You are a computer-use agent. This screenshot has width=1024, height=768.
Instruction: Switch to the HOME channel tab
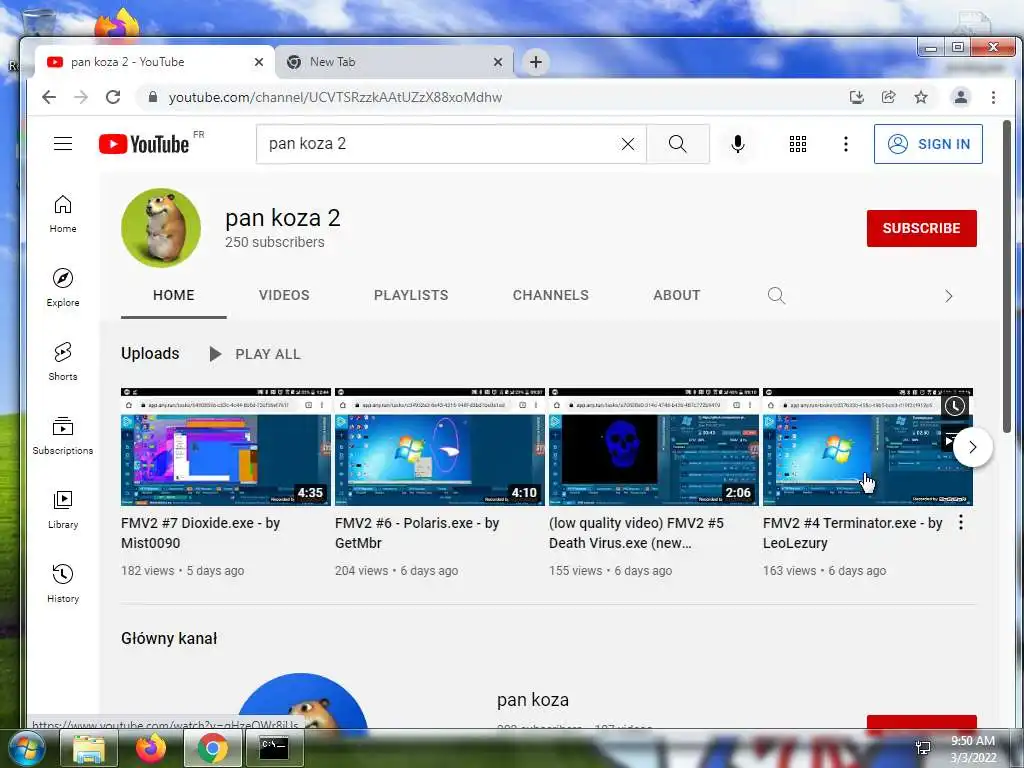click(x=174, y=295)
